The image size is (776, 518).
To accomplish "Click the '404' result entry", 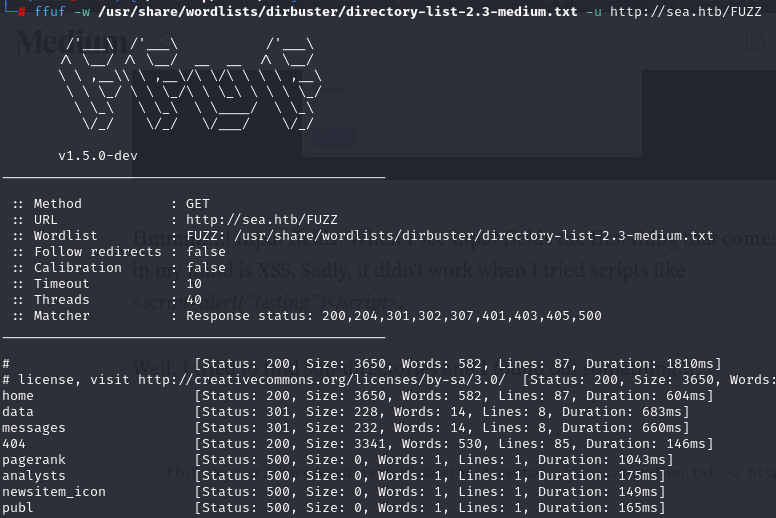I will coord(14,444).
